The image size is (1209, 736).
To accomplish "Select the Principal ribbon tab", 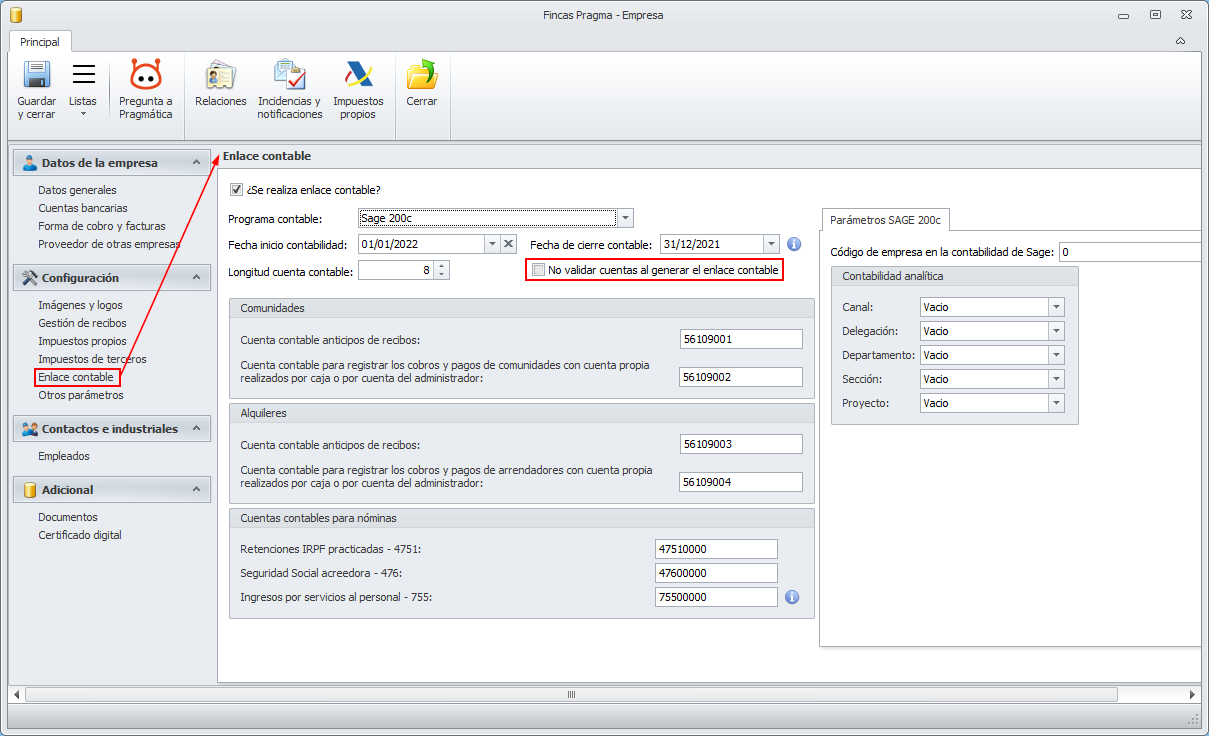I will coord(40,42).
